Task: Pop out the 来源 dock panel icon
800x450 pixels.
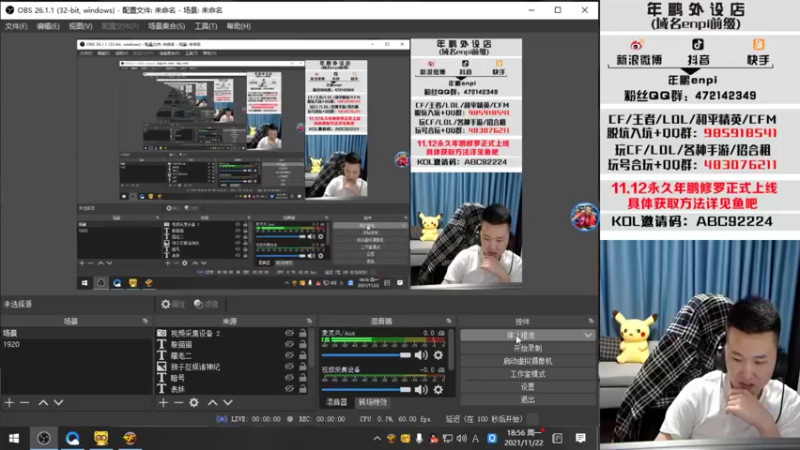Action: (309, 321)
